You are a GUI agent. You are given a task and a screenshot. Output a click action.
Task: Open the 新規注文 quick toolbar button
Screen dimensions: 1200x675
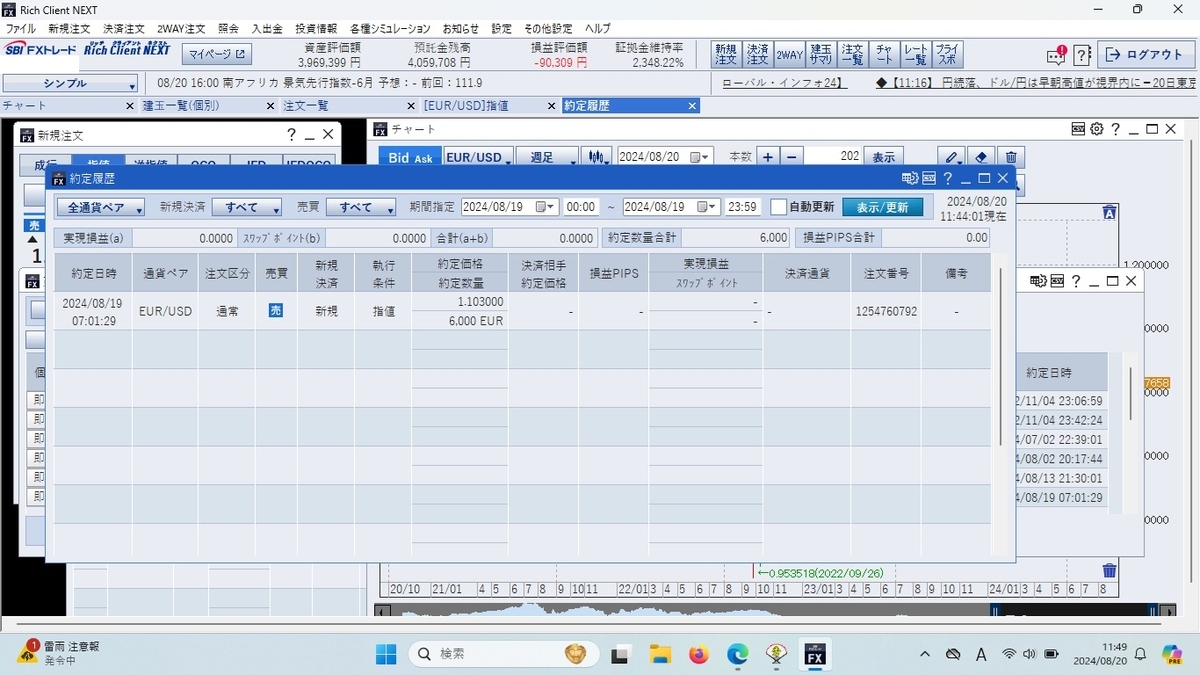pos(725,54)
